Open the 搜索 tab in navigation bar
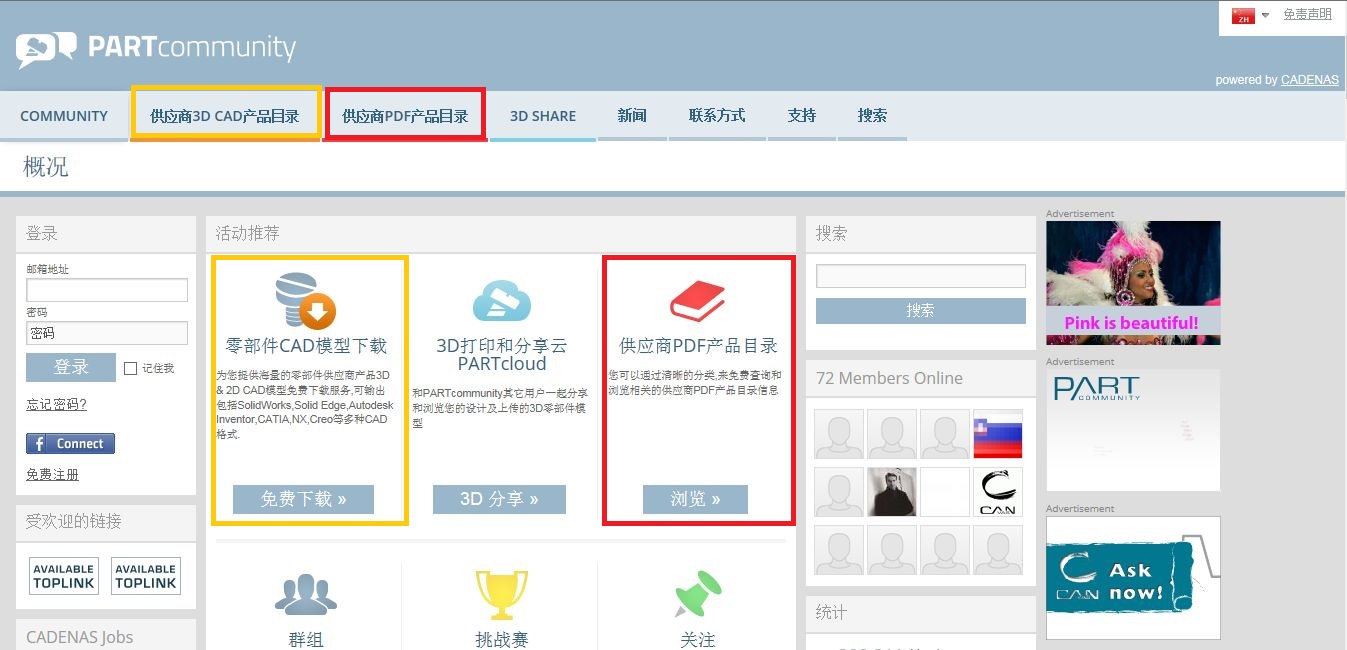 [872, 116]
